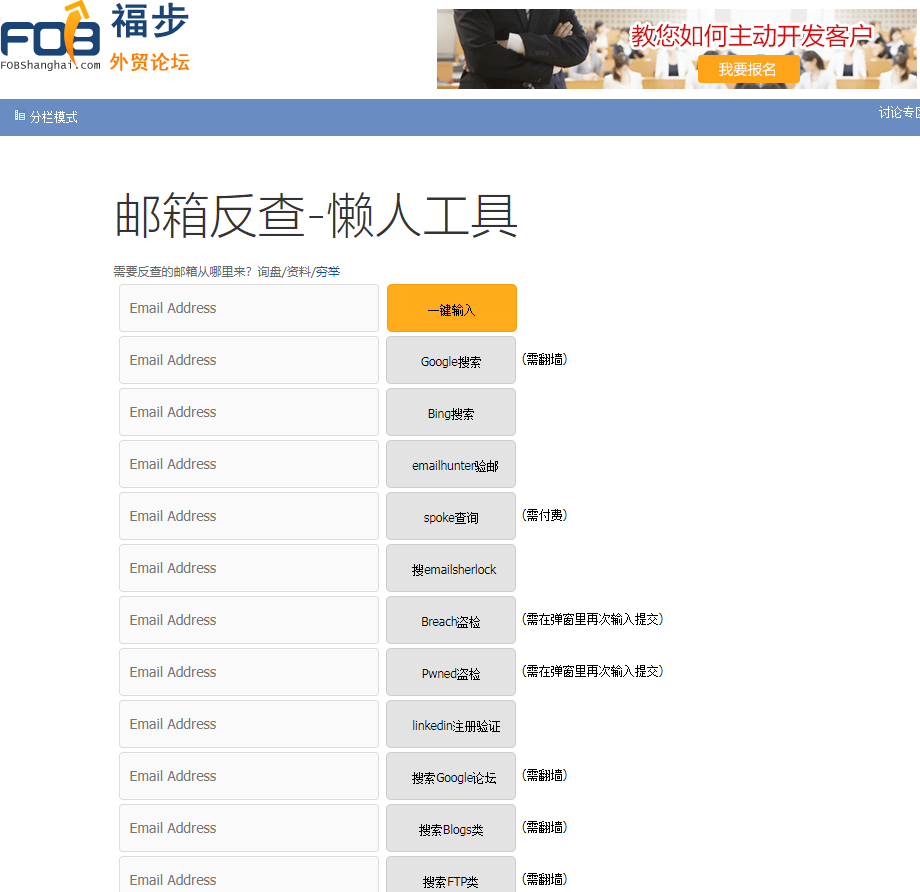Image resolution: width=920 pixels, height=892 pixels.
Task: Click the first Email Address input field
Action: 248,308
